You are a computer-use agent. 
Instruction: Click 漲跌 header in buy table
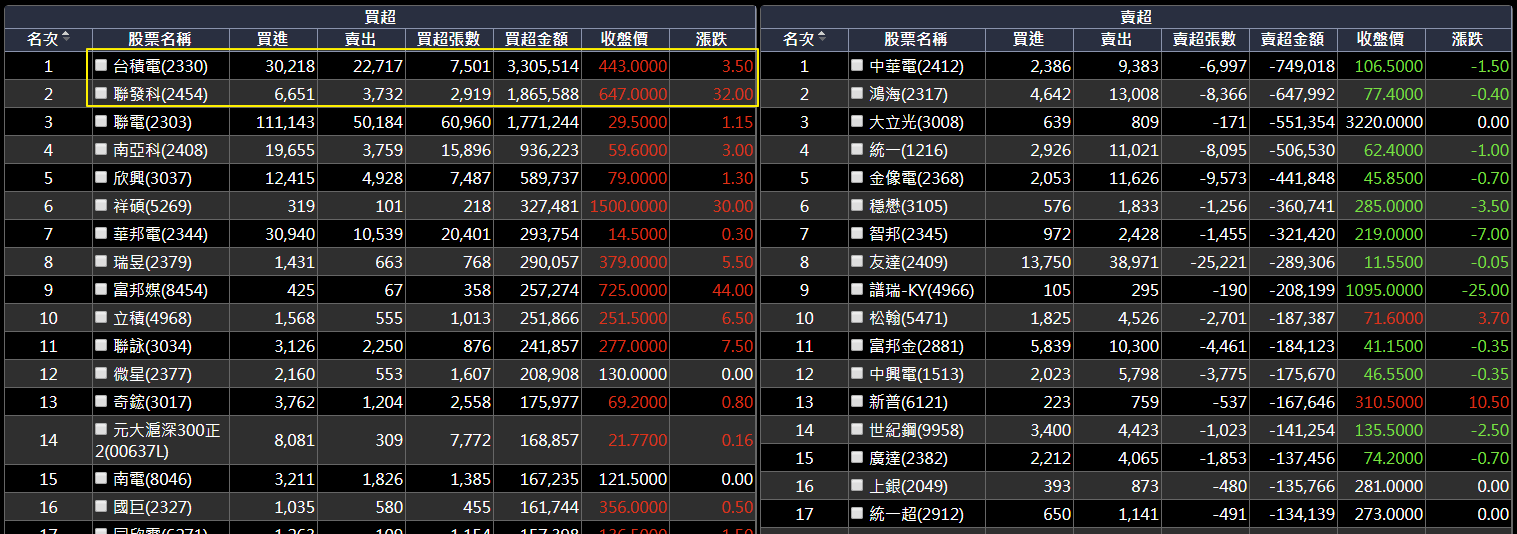pyautogui.click(x=712, y=39)
